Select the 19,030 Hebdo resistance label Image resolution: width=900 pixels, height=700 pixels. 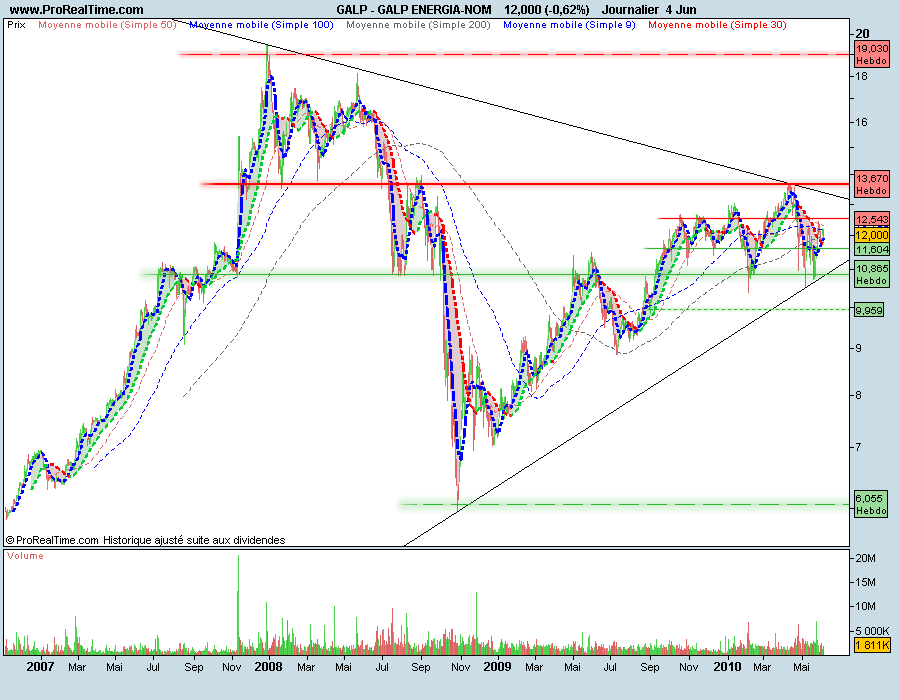872,55
